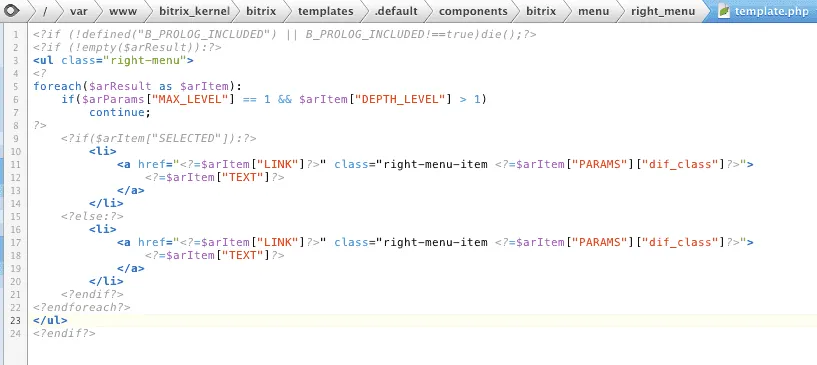This screenshot has width=817, height=365.
Task: Click line number 1 in the gutter
Action: tap(16, 34)
